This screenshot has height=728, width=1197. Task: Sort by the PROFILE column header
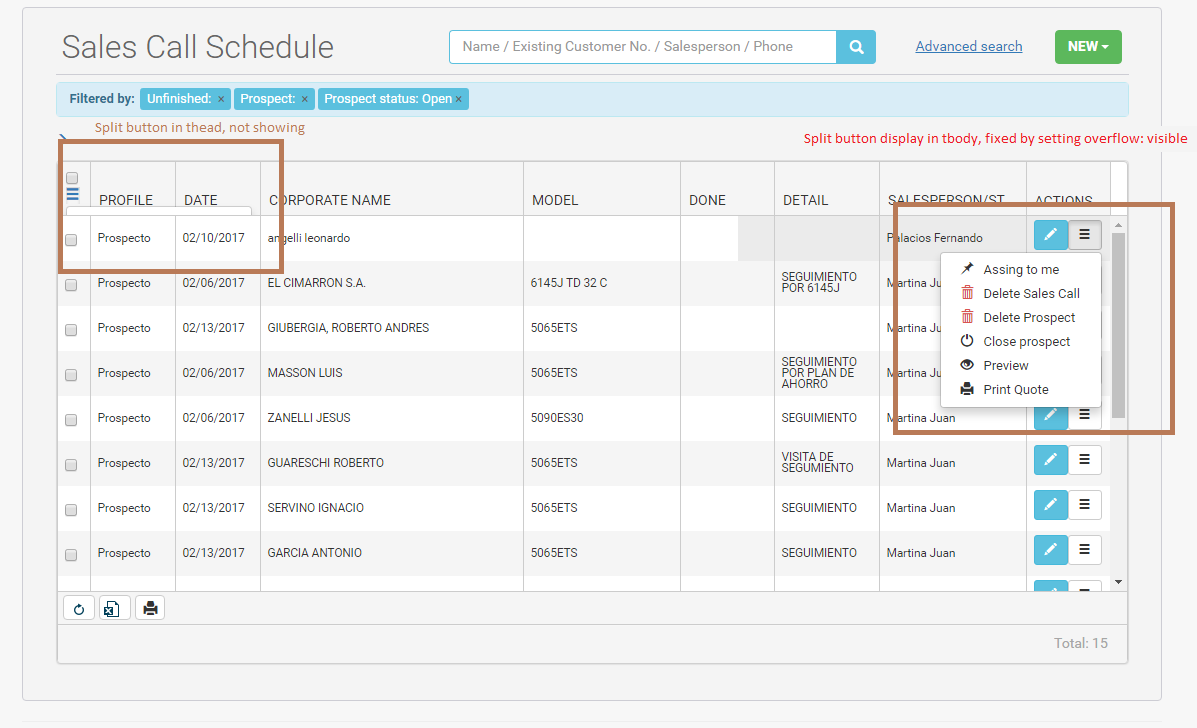(126, 200)
